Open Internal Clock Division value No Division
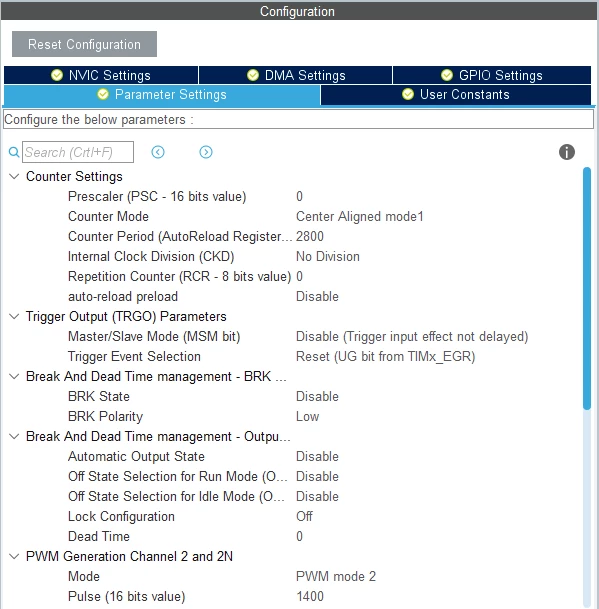This screenshot has height=609, width=599. tap(328, 256)
